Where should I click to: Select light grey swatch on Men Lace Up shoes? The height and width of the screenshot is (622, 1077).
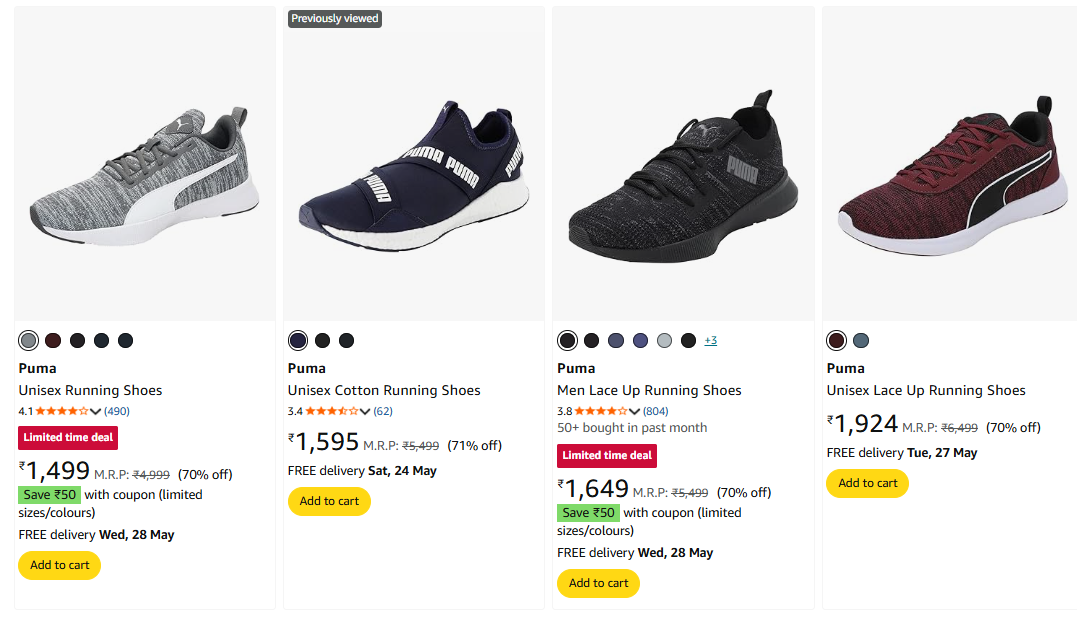click(x=664, y=341)
